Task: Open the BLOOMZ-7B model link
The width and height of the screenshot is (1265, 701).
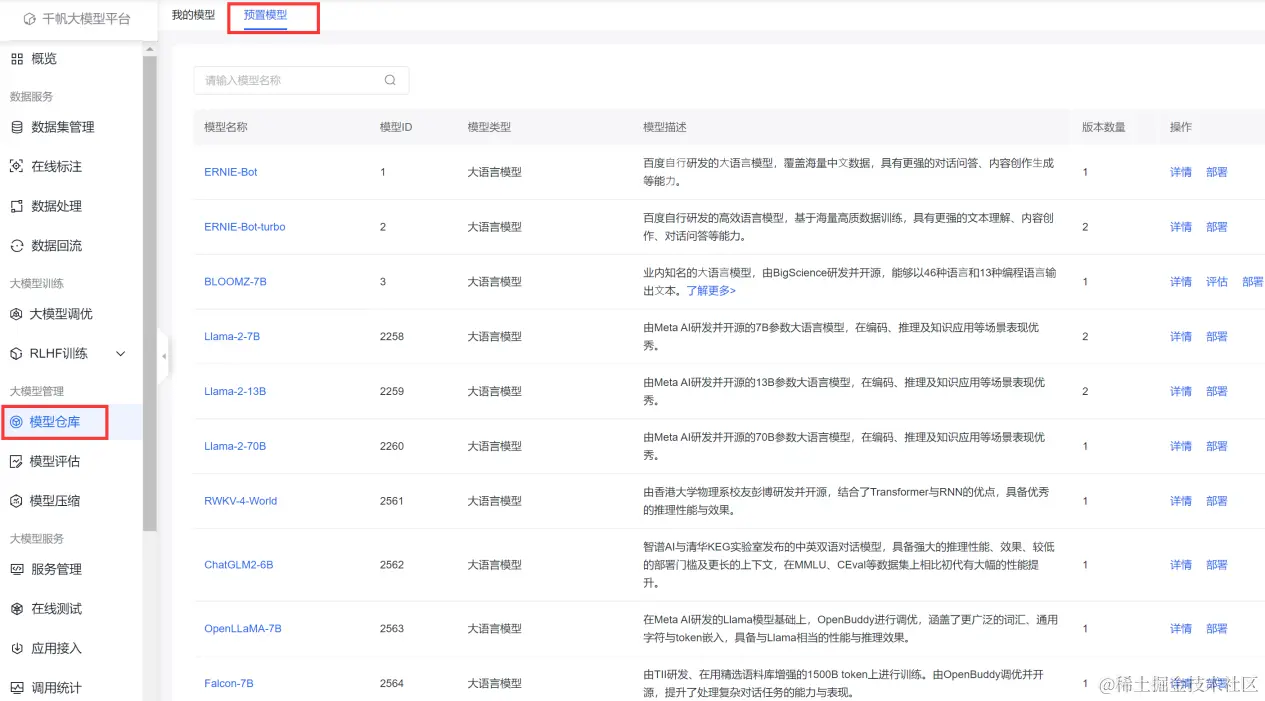Action: coord(235,282)
